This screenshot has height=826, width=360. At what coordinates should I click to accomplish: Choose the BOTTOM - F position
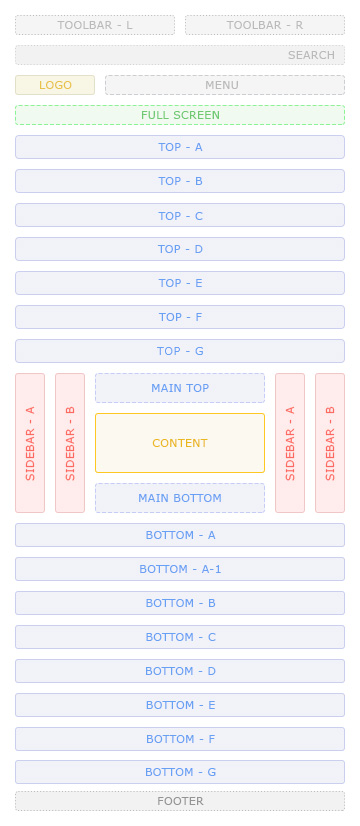point(180,739)
